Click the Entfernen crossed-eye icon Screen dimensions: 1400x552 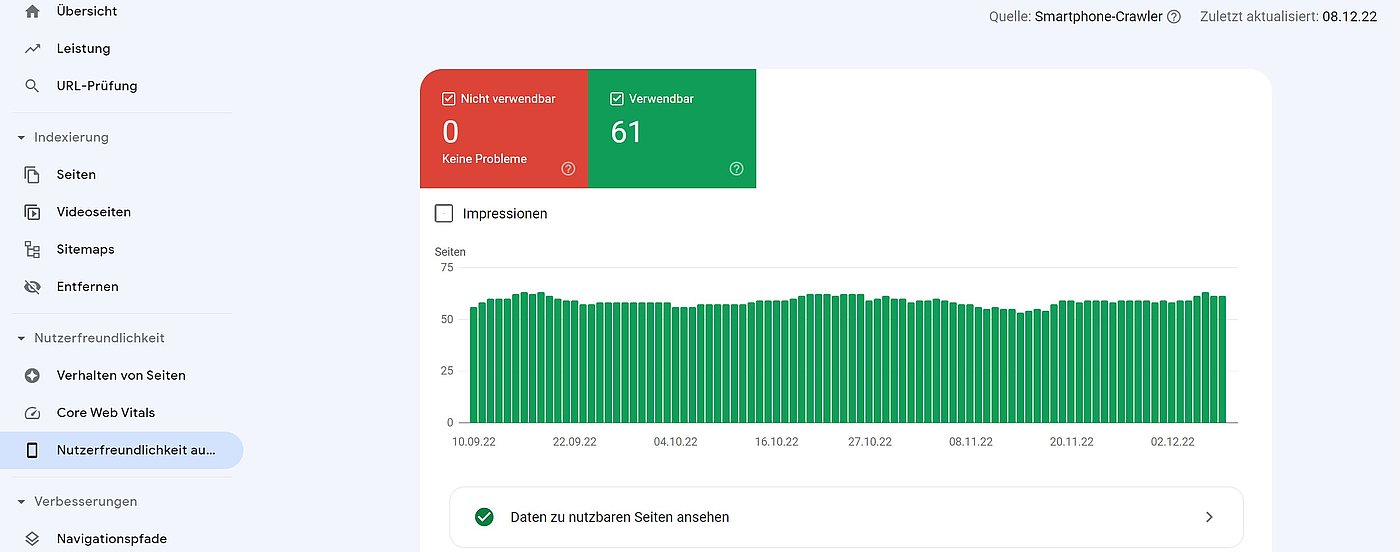tap(32, 287)
